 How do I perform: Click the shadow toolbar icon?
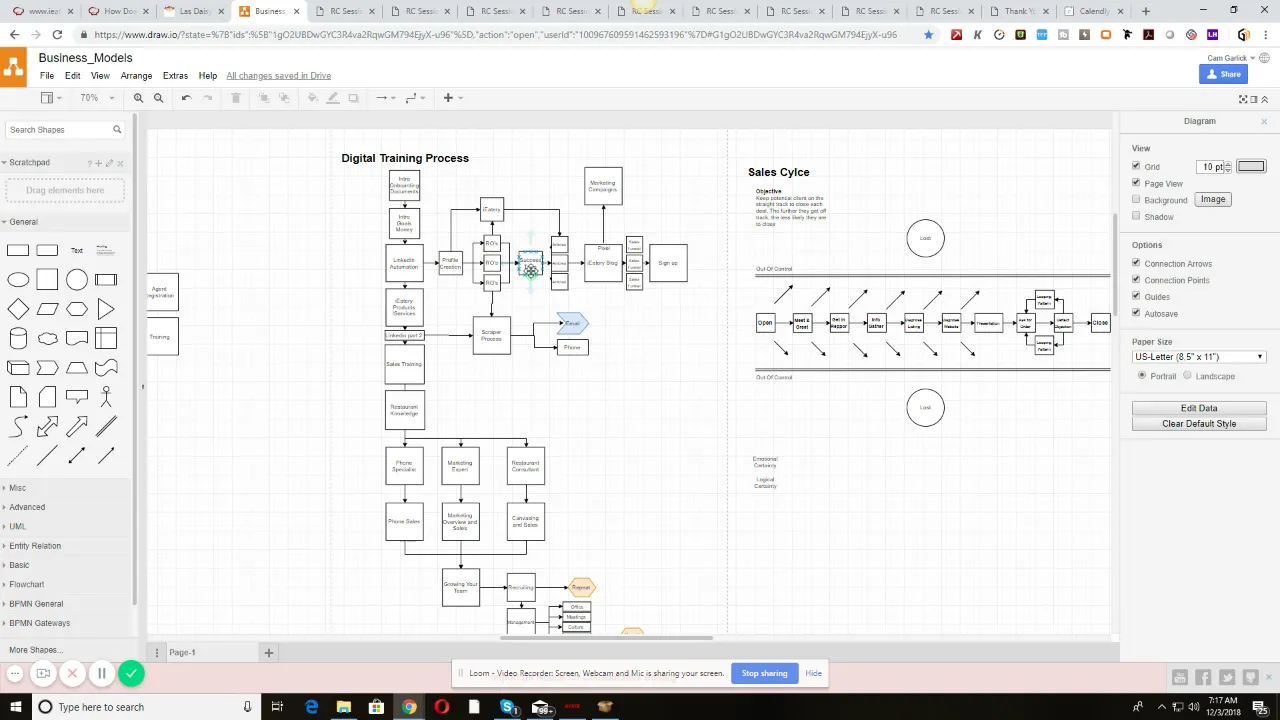[353, 98]
